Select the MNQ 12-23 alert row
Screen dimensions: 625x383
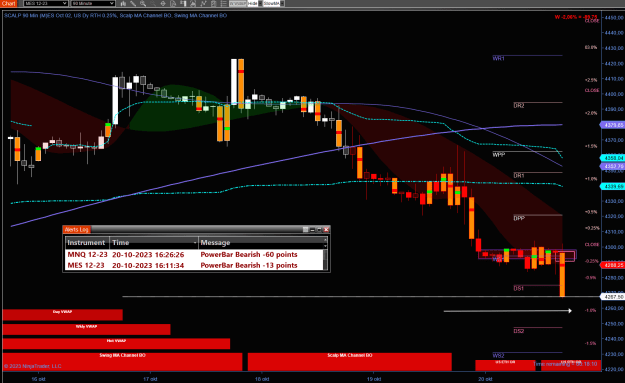tap(194, 255)
